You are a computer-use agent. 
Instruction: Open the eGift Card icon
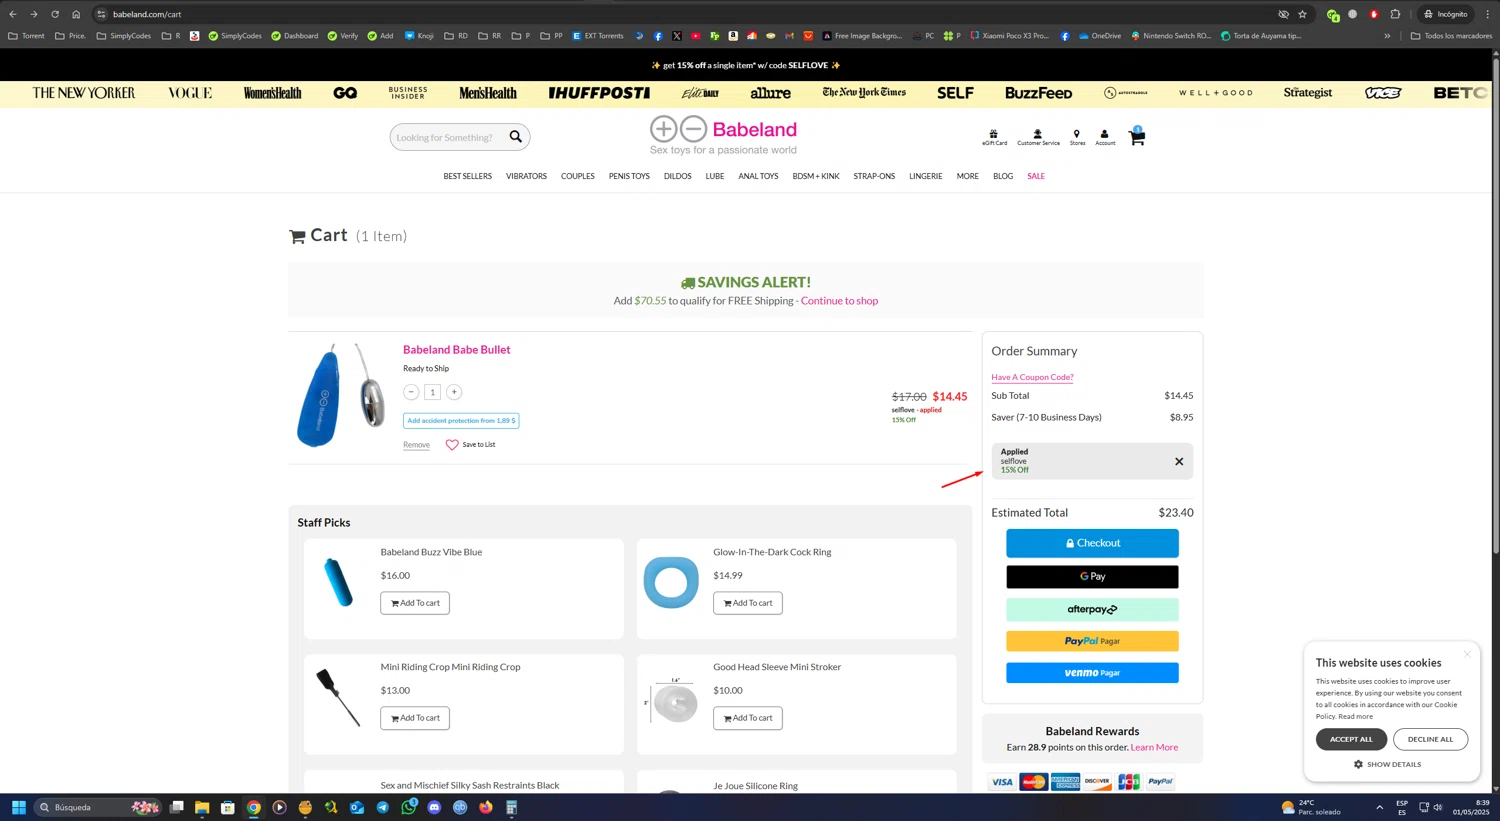[994, 137]
